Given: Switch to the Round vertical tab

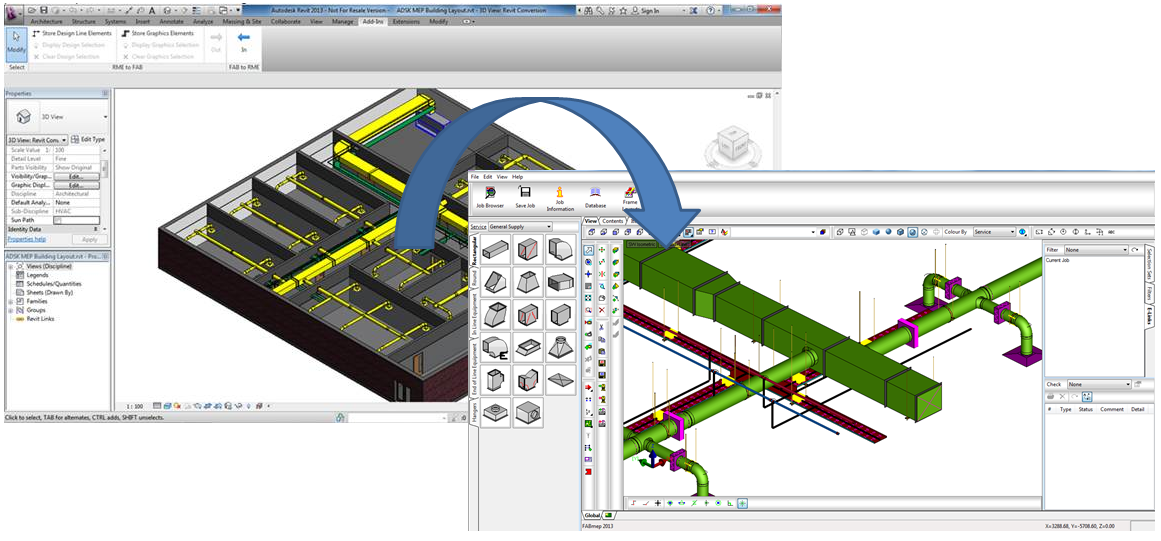Looking at the screenshot, I should 475,280.
